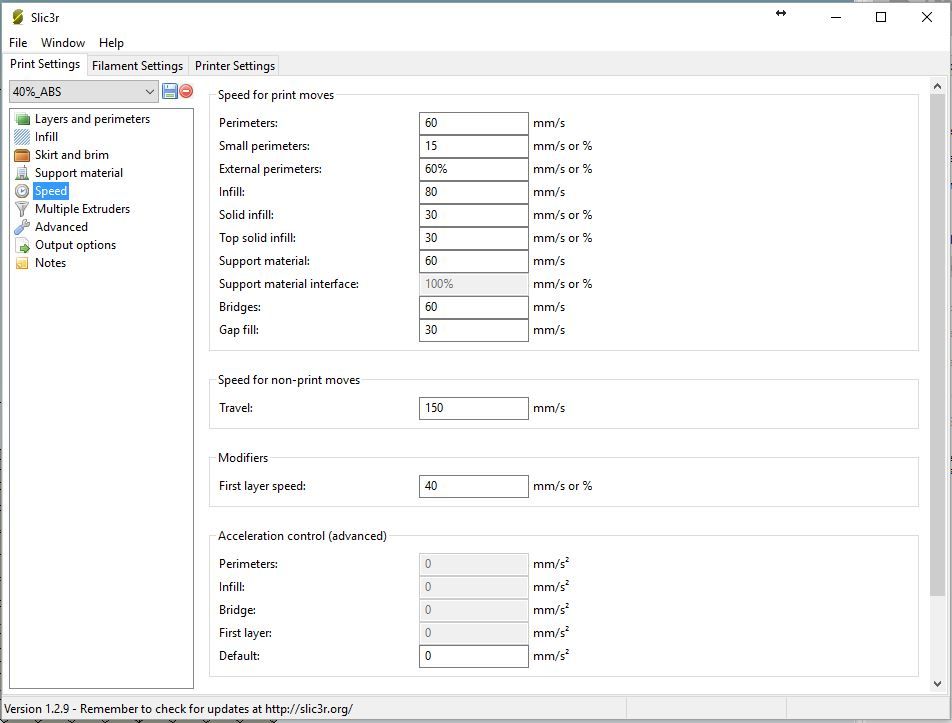This screenshot has height=723, width=952.
Task: Click the Multiple Extruders funnel icon
Action: coord(22,209)
